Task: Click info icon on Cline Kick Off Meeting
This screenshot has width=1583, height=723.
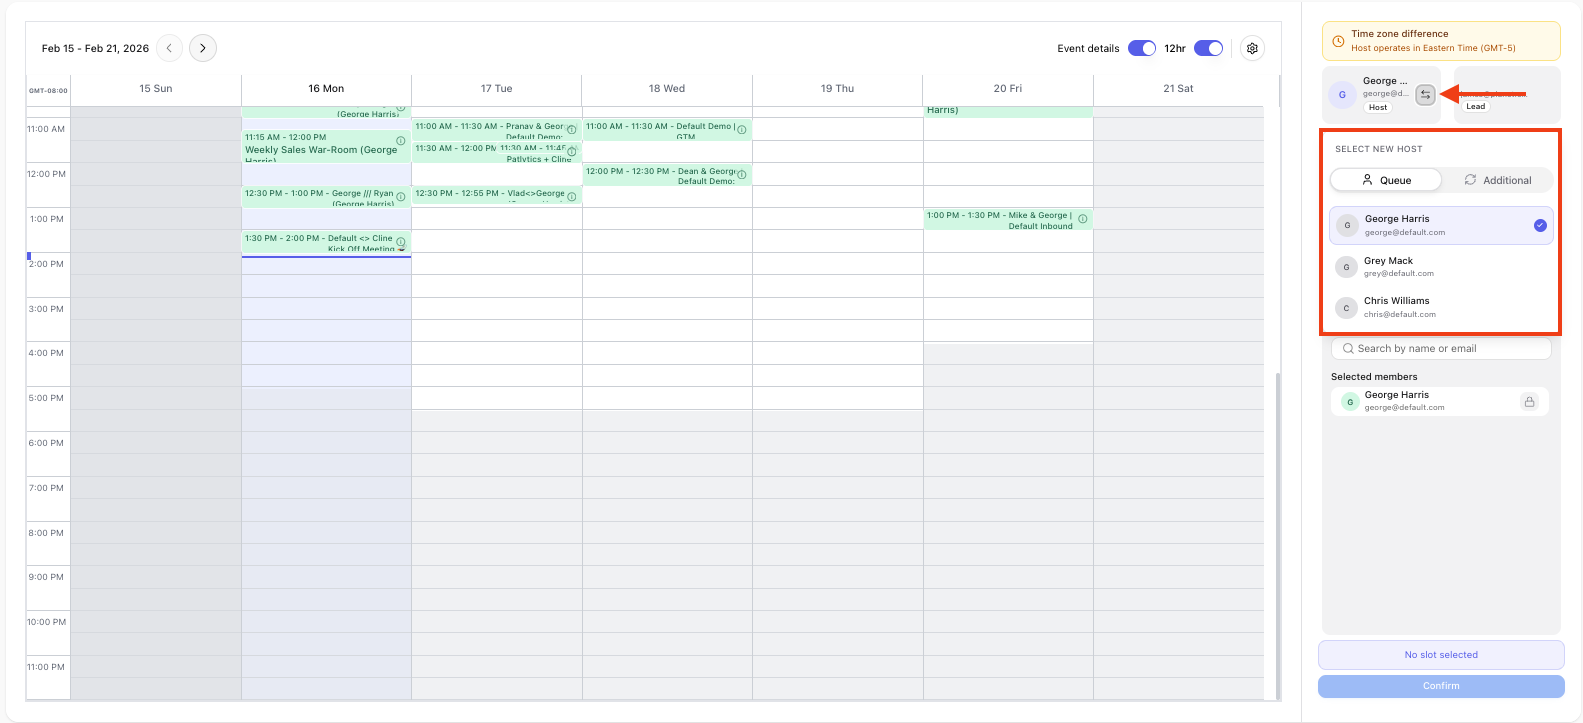Action: click(x=401, y=242)
